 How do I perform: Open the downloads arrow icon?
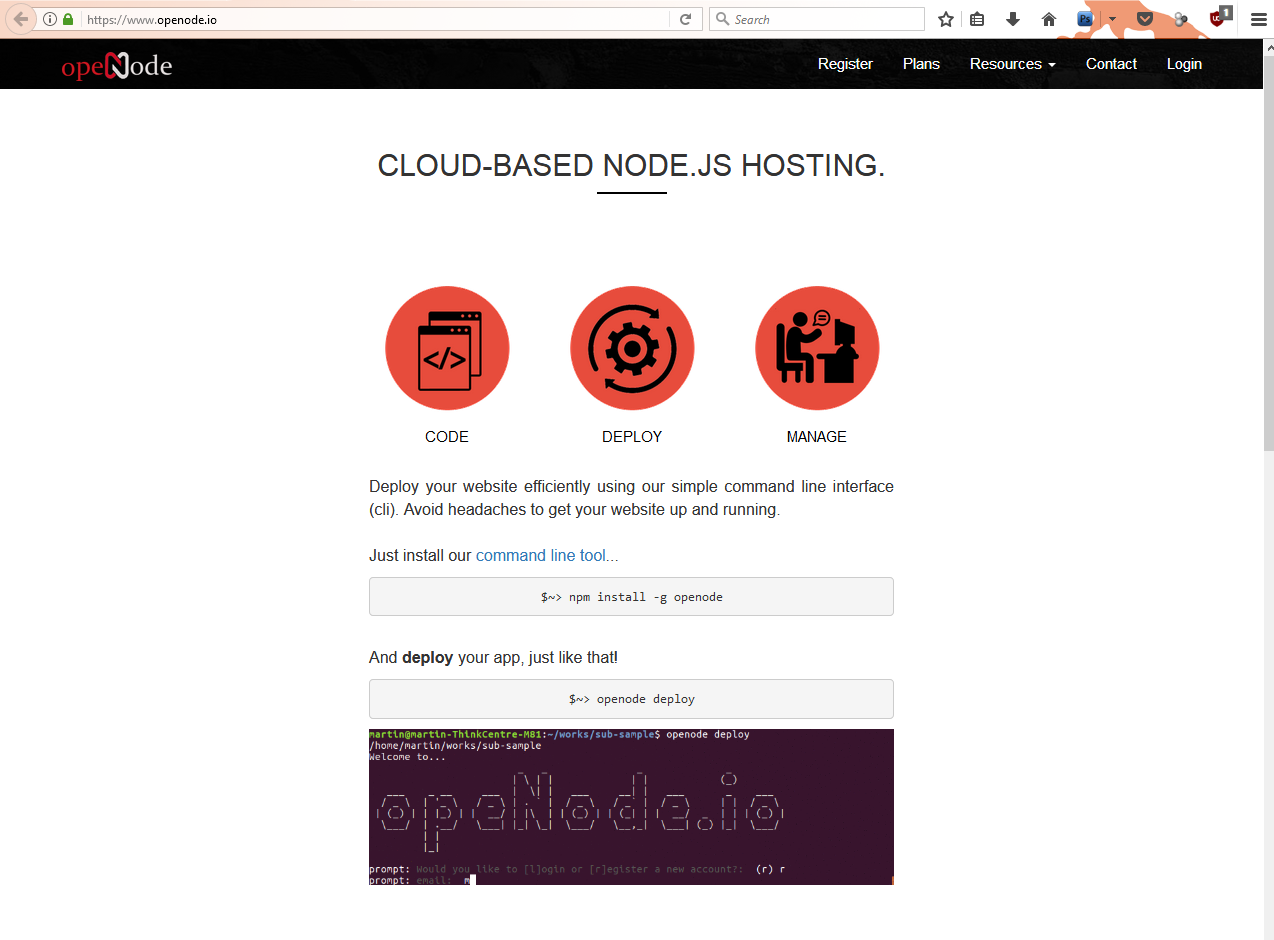coord(1013,19)
